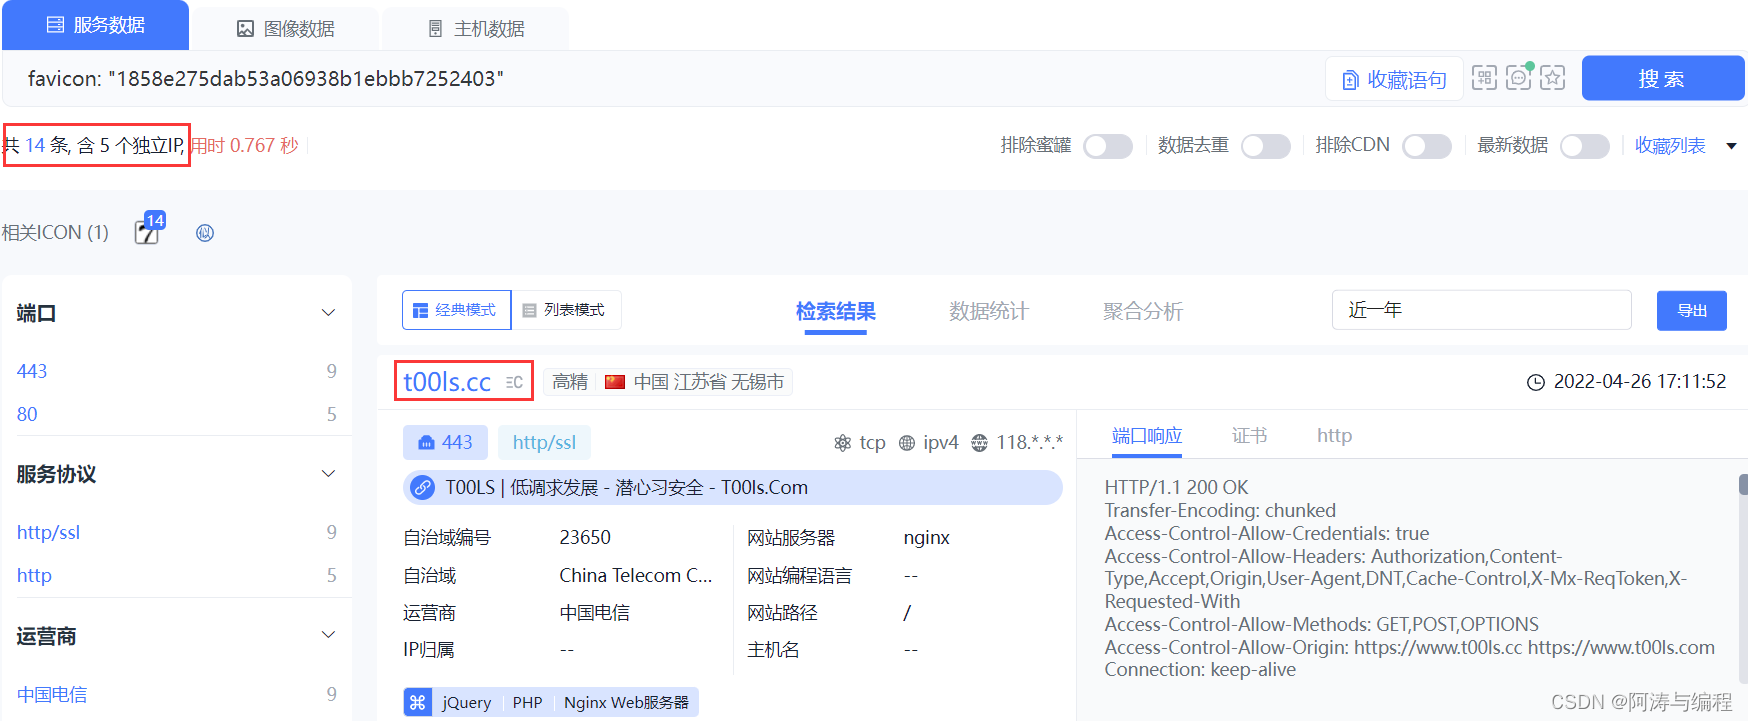Switch to the 证书 tab
This screenshot has width=1748, height=721.
(1249, 436)
